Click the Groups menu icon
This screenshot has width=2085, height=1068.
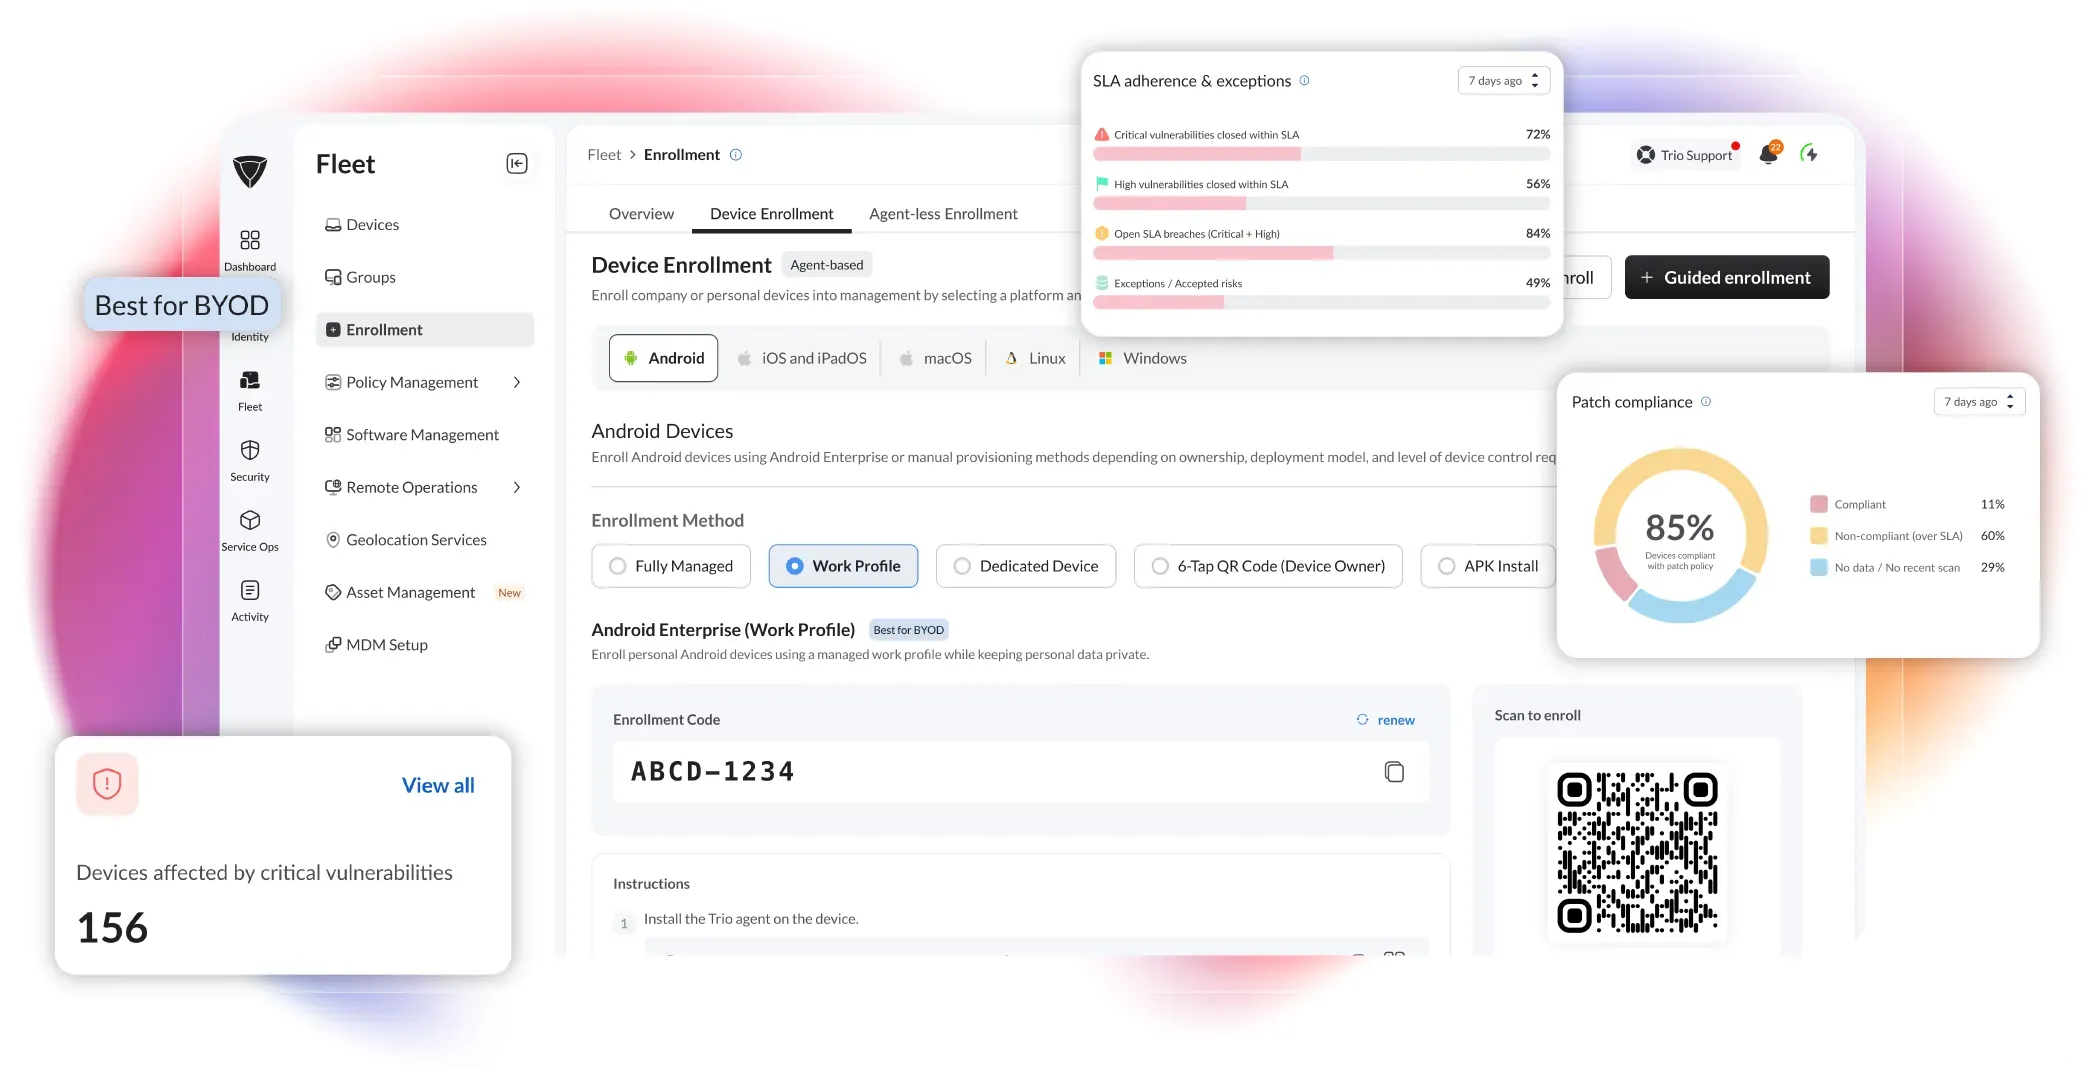pyautogui.click(x=333, y=277)
